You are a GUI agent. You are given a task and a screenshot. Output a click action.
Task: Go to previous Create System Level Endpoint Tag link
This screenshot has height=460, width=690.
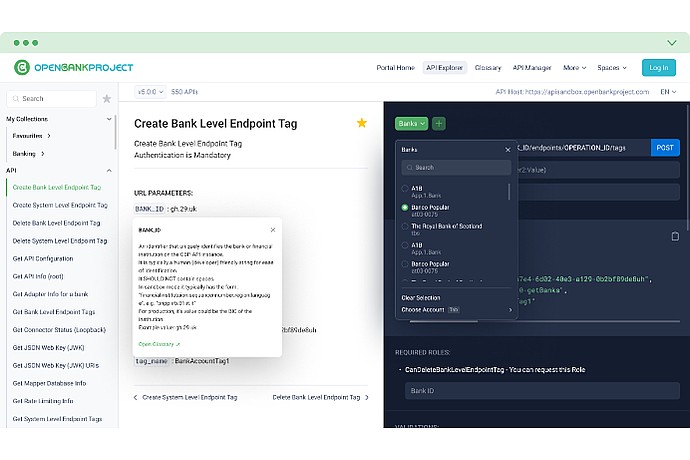point(190,397)
